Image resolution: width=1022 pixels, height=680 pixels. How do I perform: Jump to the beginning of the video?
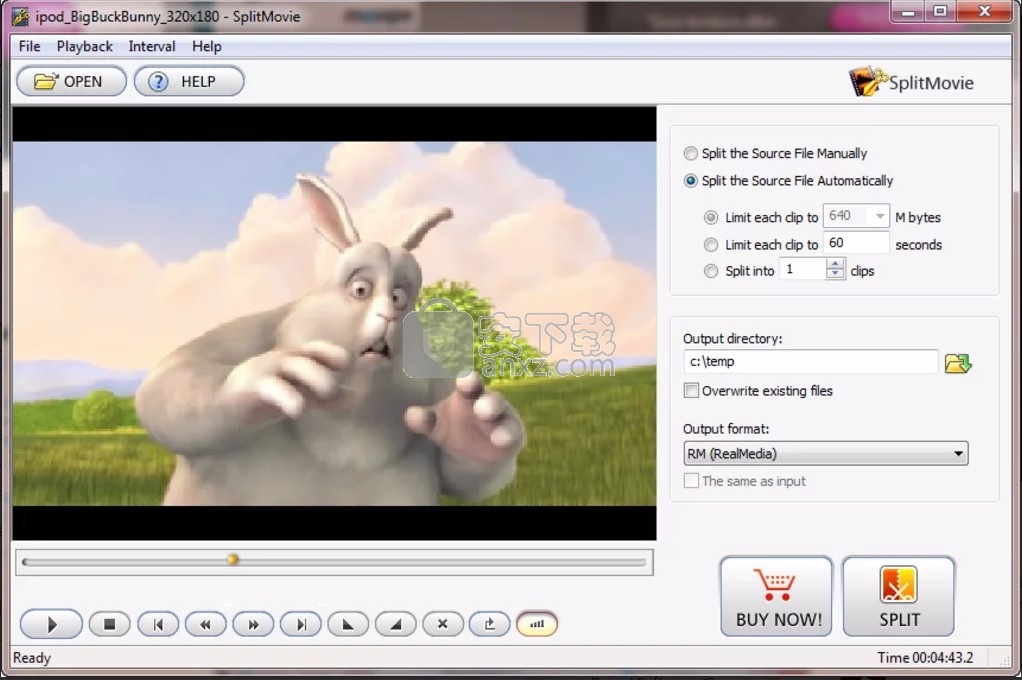click(157, 624)
